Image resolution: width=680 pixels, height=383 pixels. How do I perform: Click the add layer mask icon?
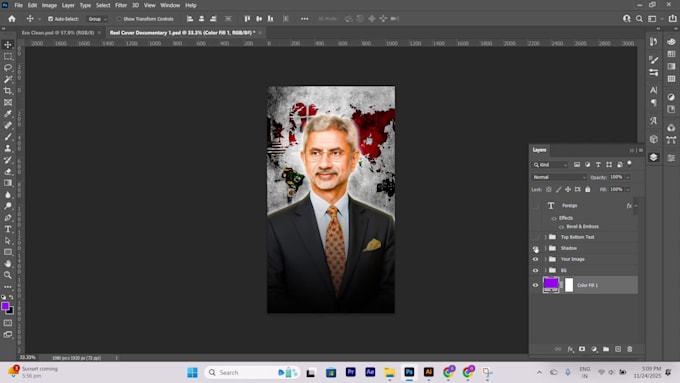point(582,349)
